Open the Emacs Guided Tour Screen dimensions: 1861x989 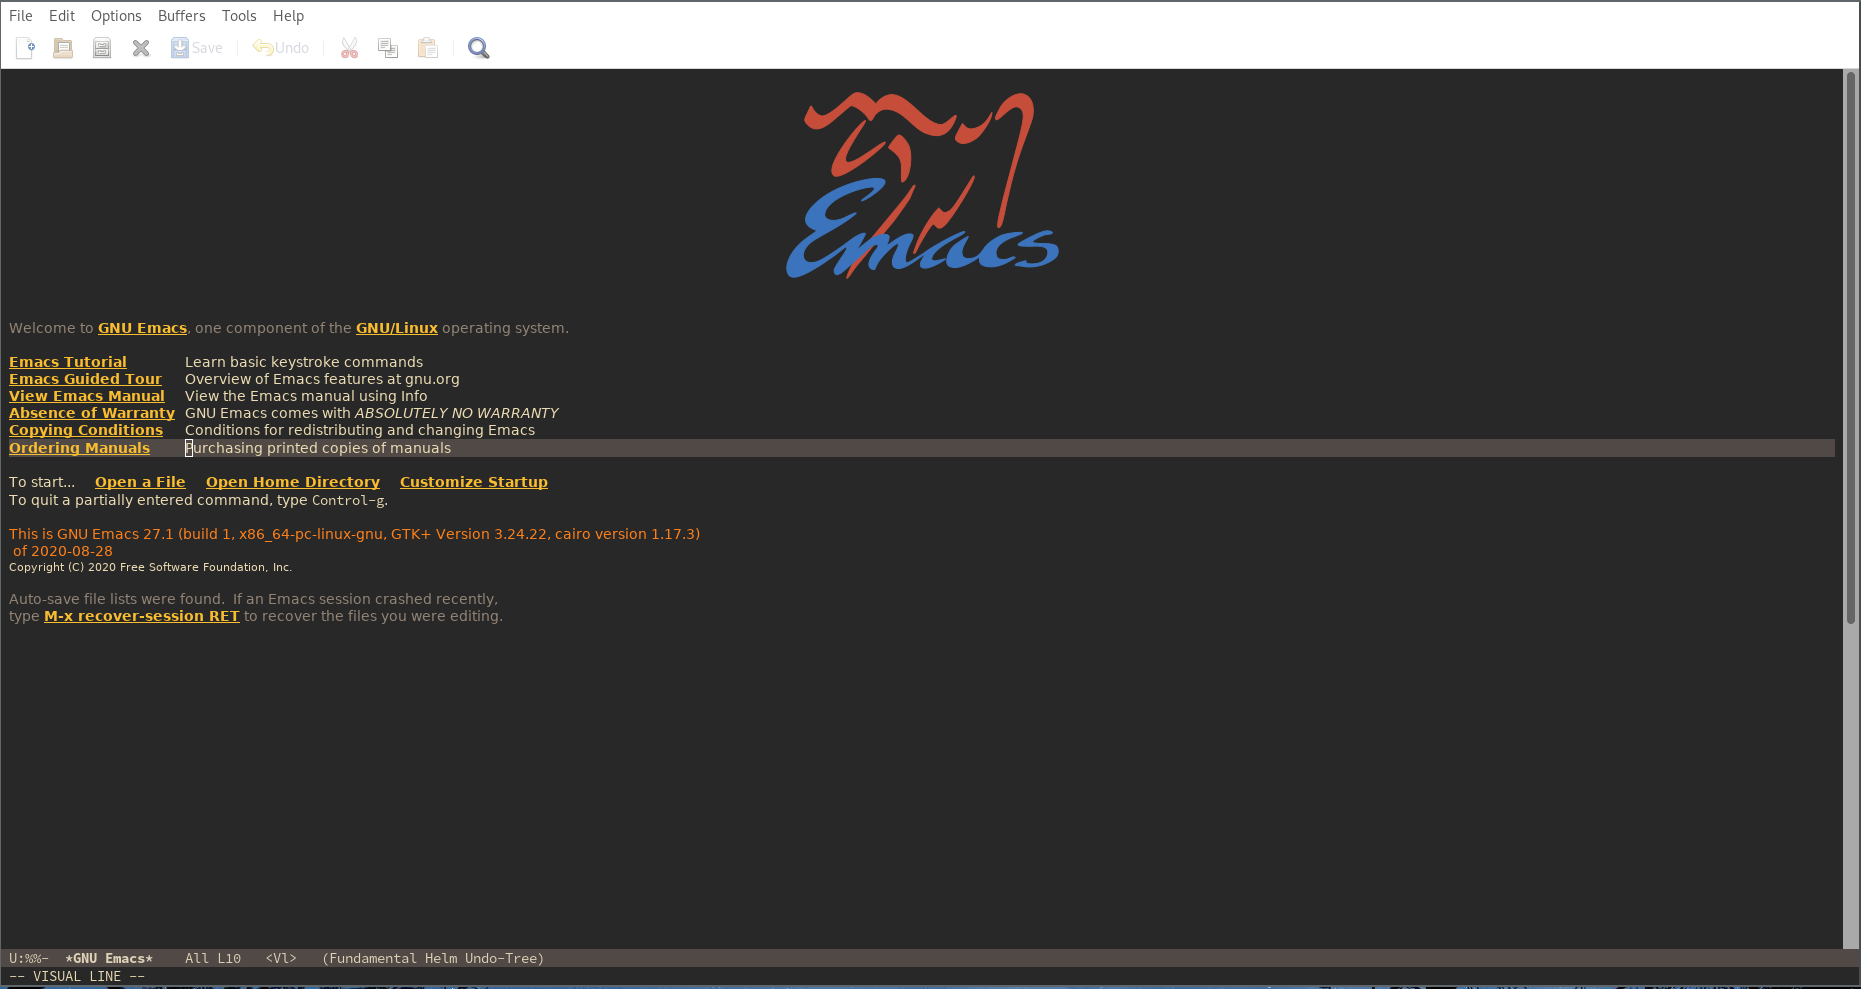85,378
